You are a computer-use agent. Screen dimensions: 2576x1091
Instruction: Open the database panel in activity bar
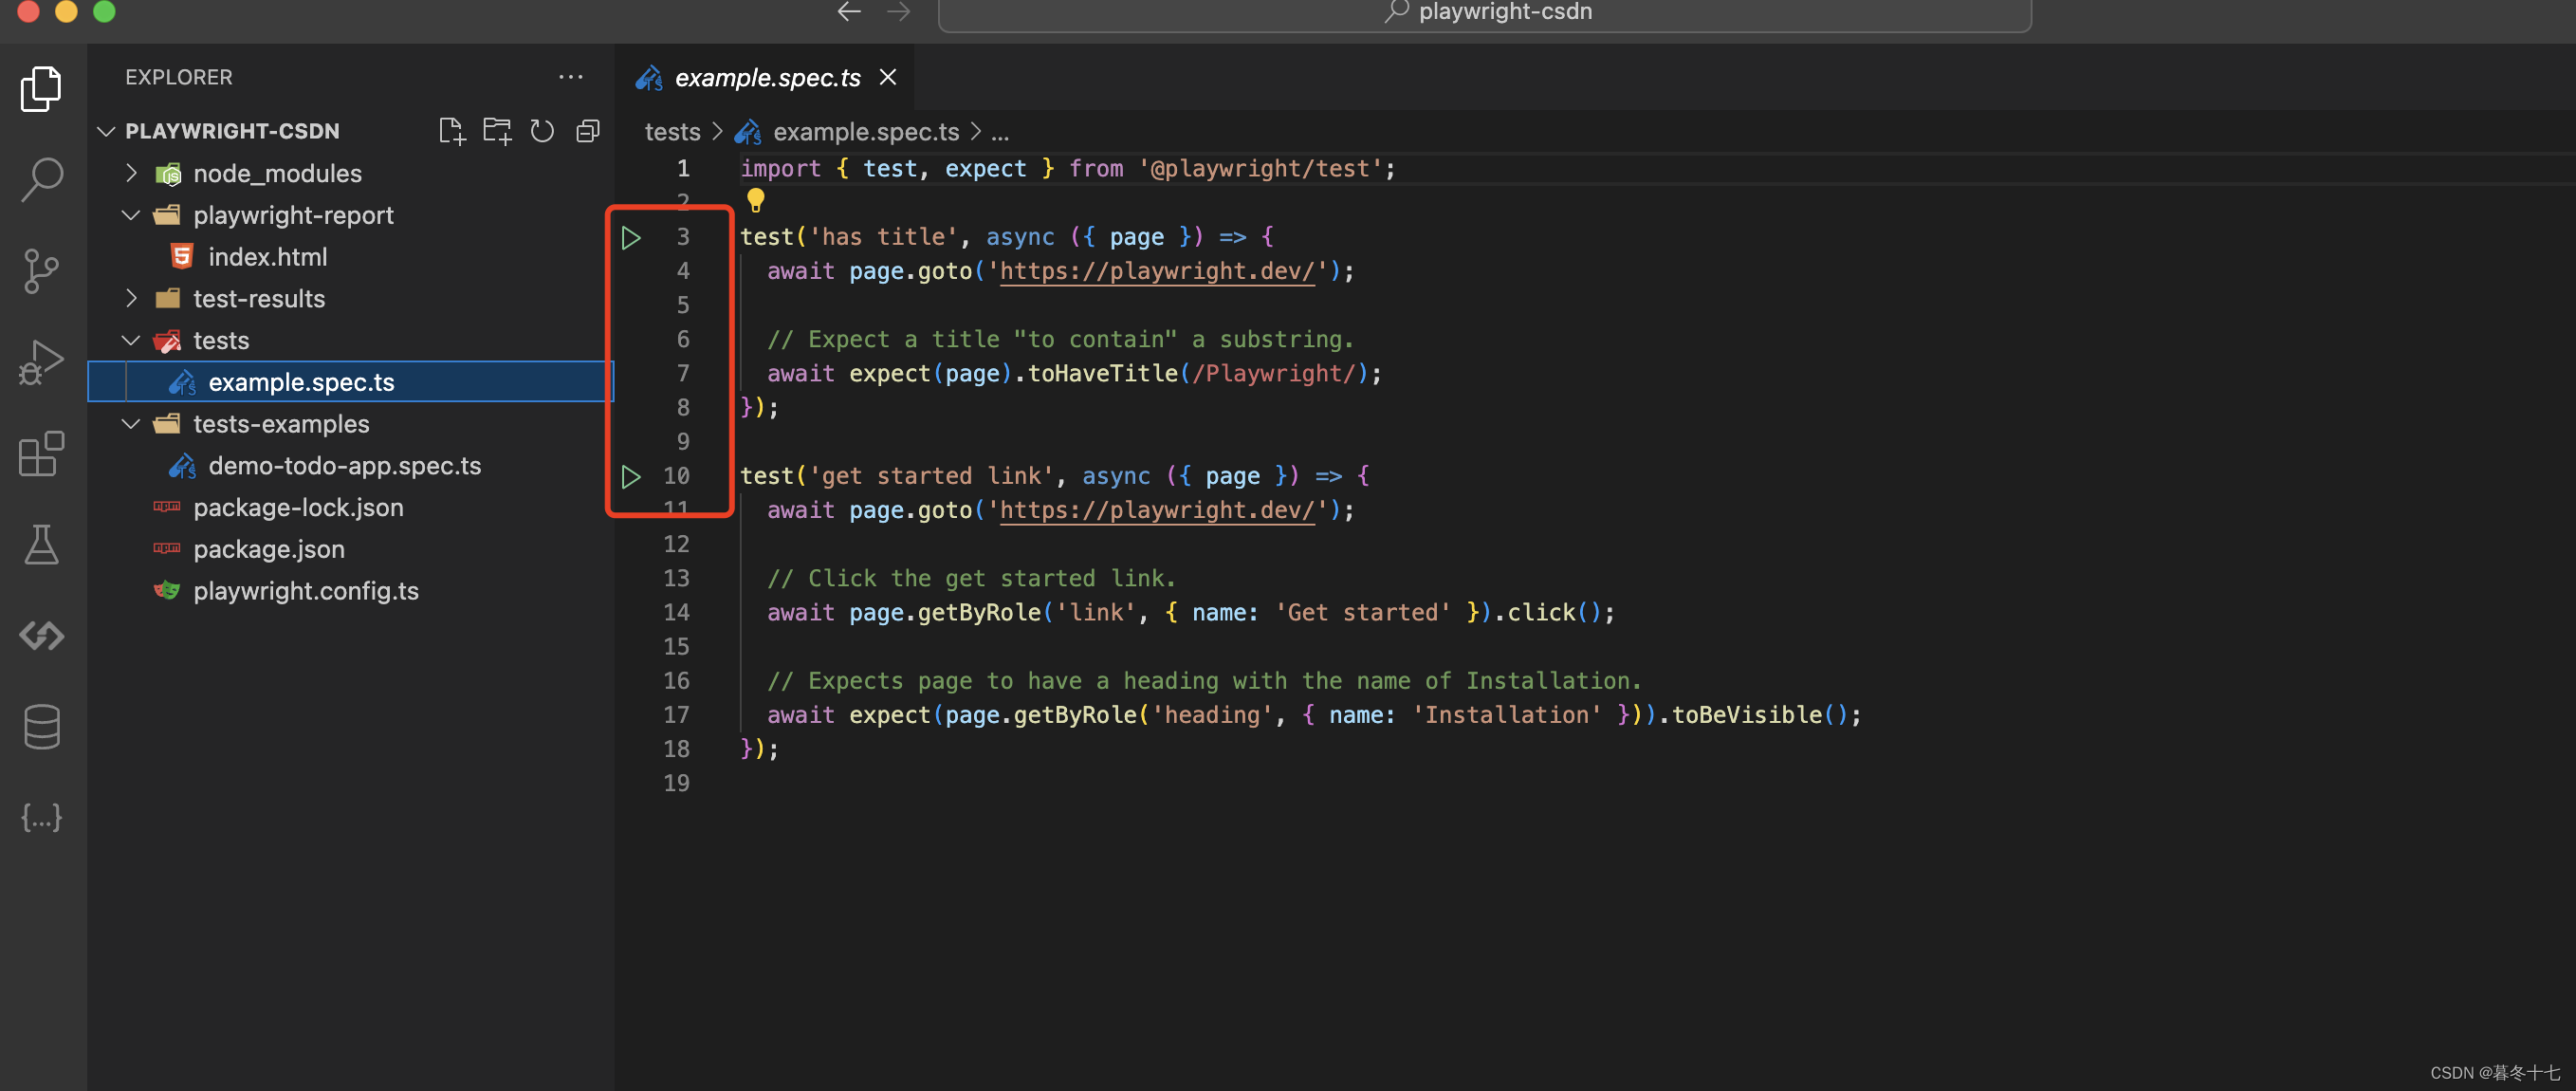click(x=41, y=727)
